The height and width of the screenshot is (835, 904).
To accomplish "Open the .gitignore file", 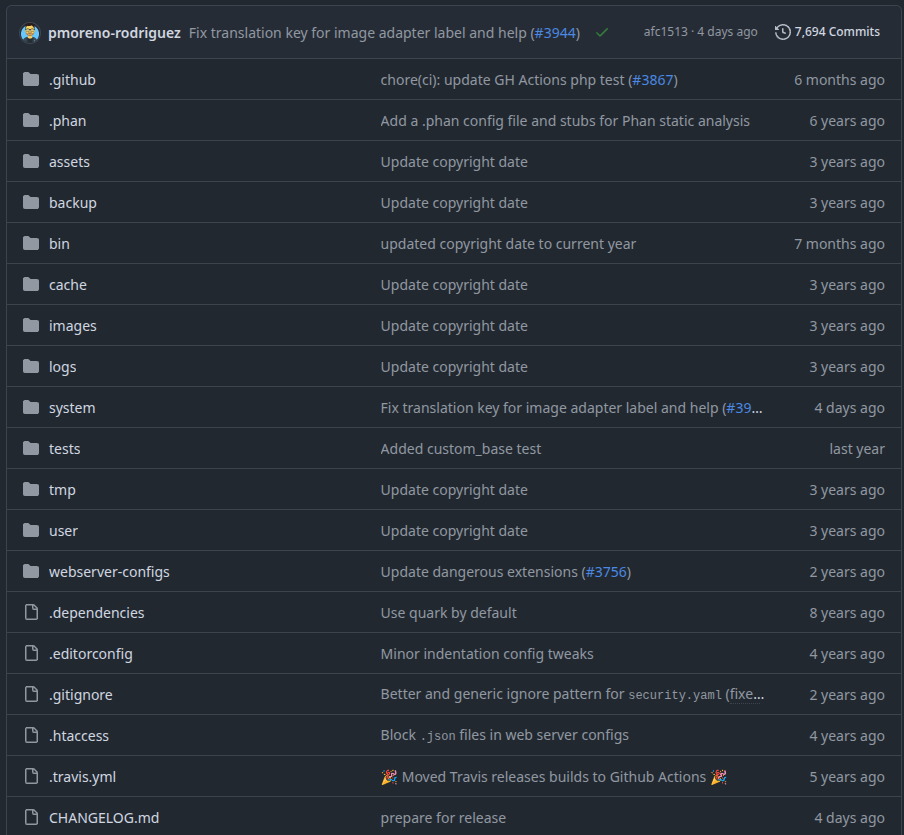I will pos(80,695).
